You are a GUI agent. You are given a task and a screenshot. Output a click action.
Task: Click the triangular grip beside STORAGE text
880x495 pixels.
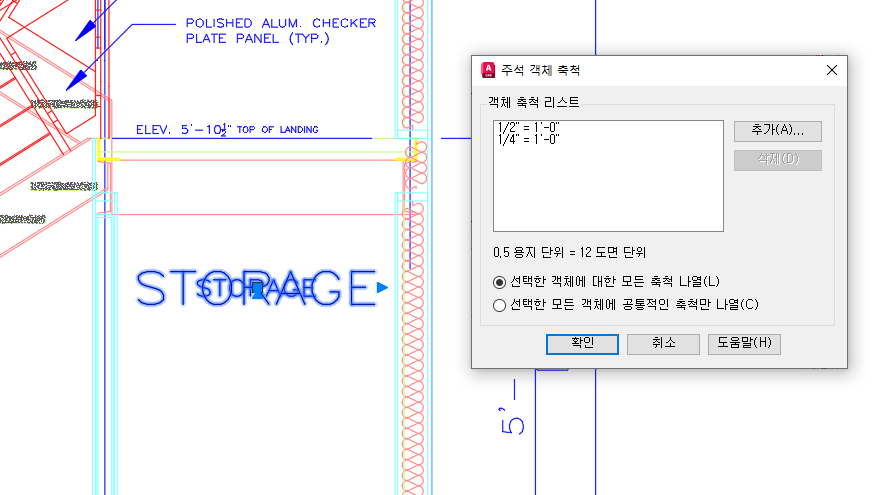point(382,288)
